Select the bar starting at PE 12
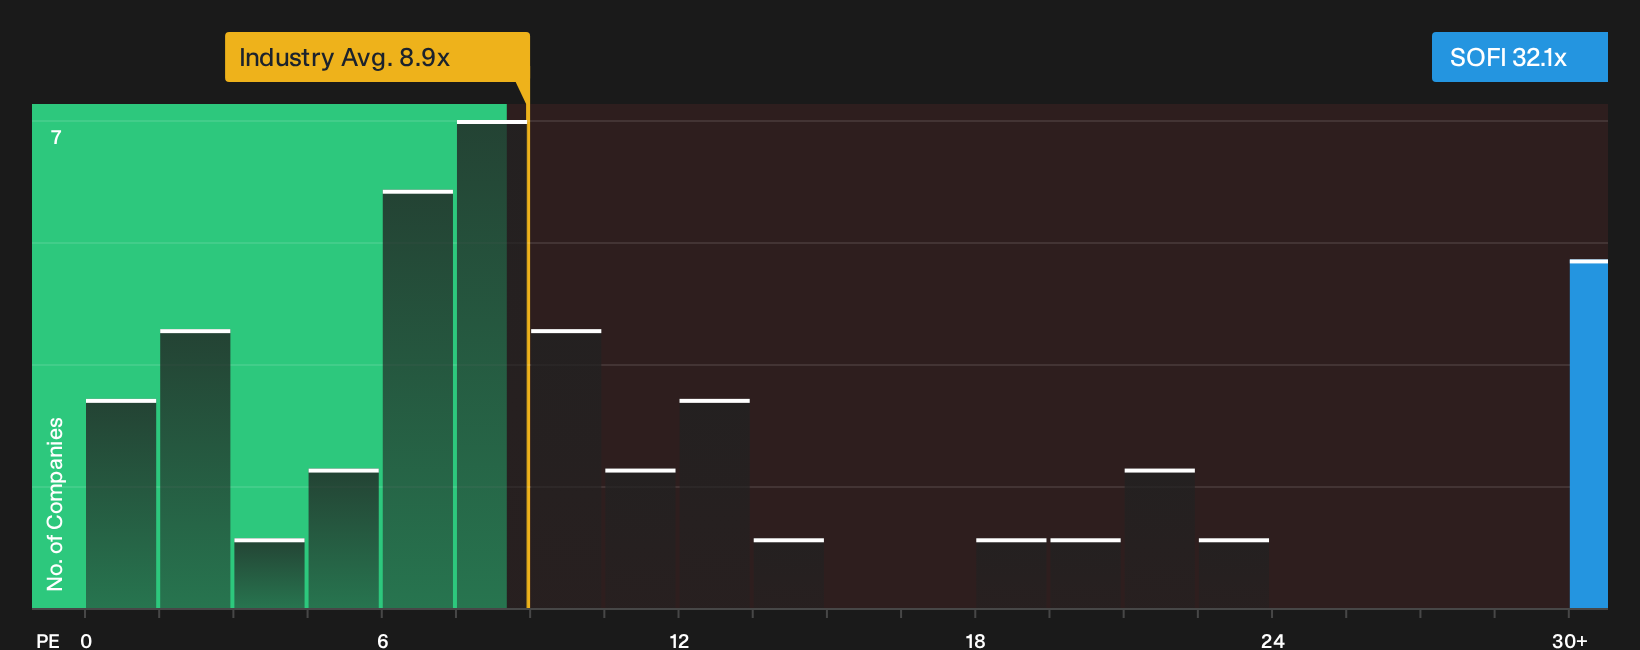The width and height of the screenshot is (1640, 650). coord(714,504)
